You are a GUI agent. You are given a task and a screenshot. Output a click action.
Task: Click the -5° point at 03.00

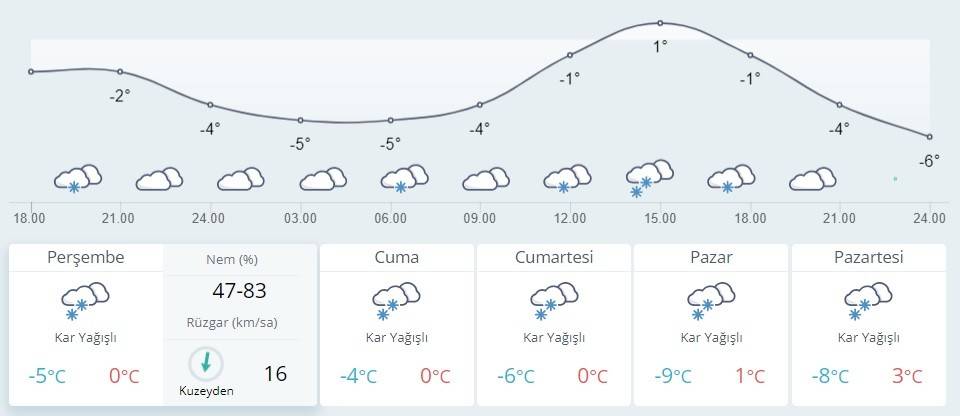click(x=300, y=120)
